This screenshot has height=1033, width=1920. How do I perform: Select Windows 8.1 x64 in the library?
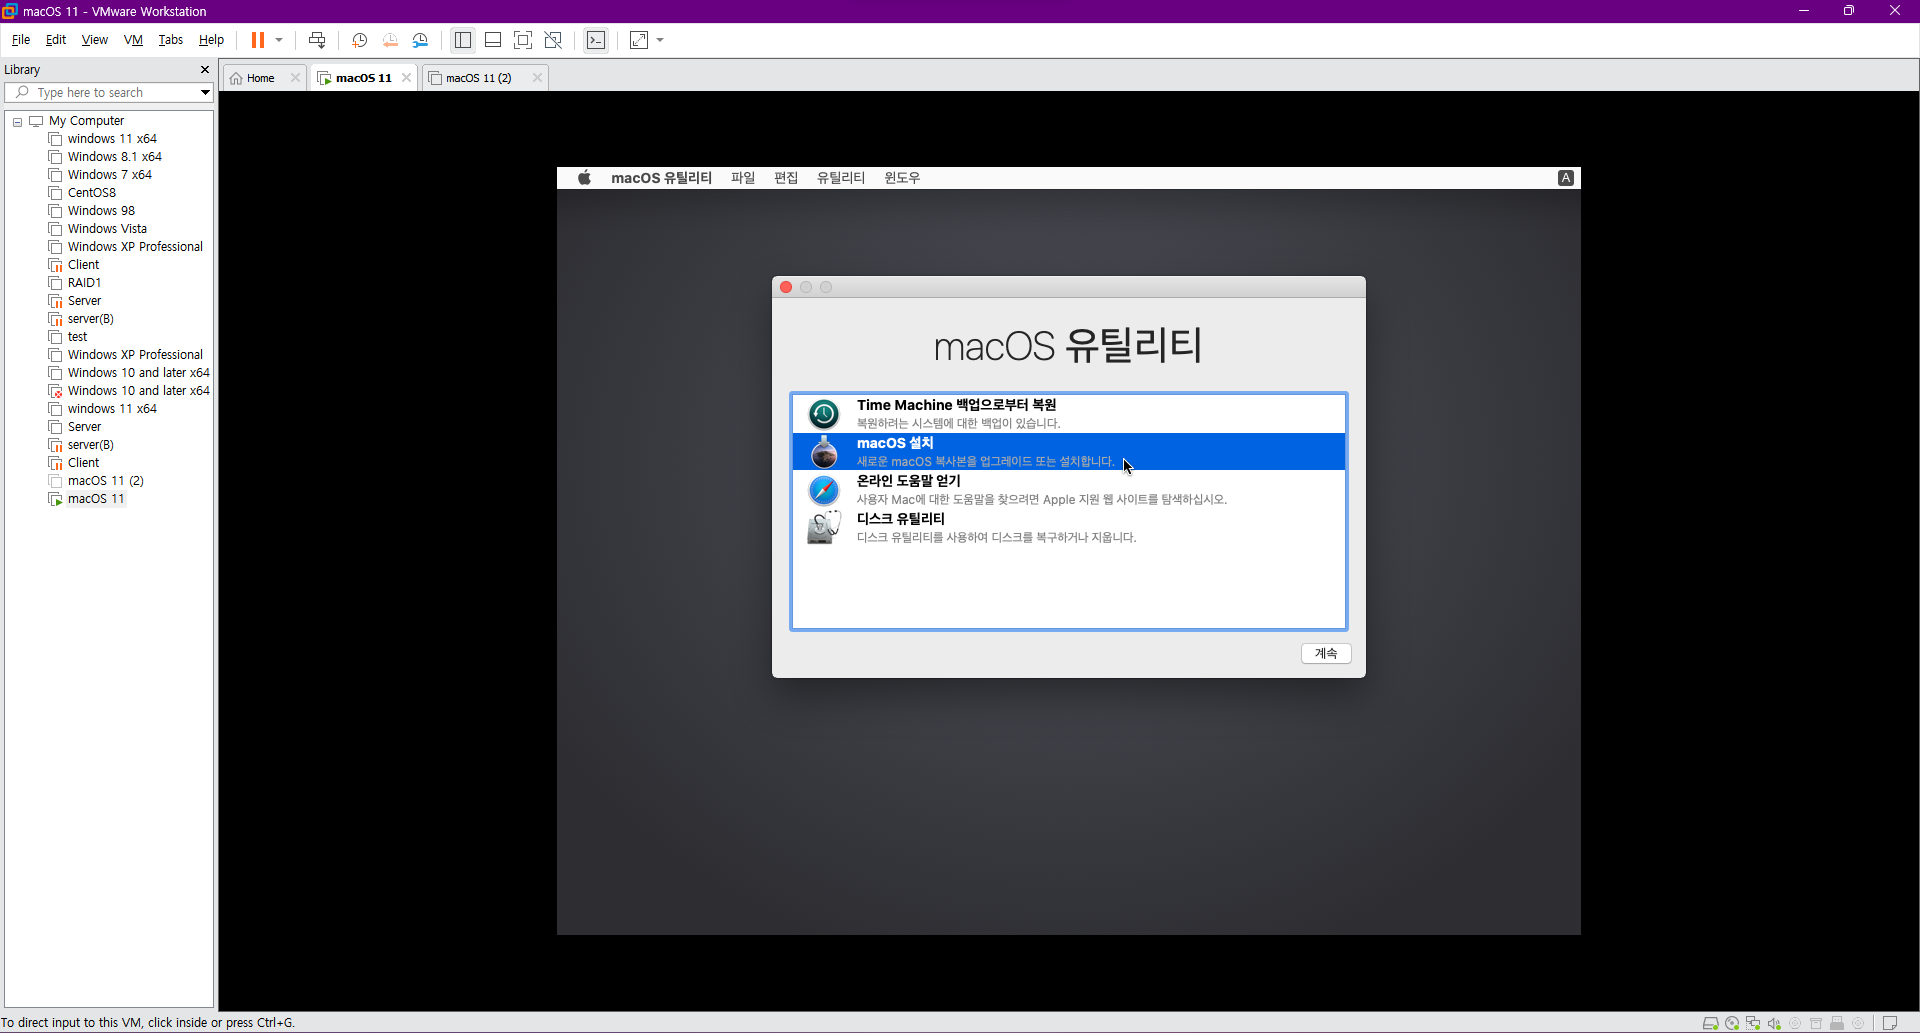(x=114, y=157)
